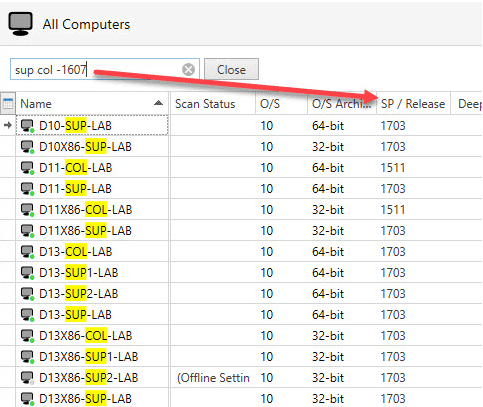Toggle Name column sort arrow

159,103
